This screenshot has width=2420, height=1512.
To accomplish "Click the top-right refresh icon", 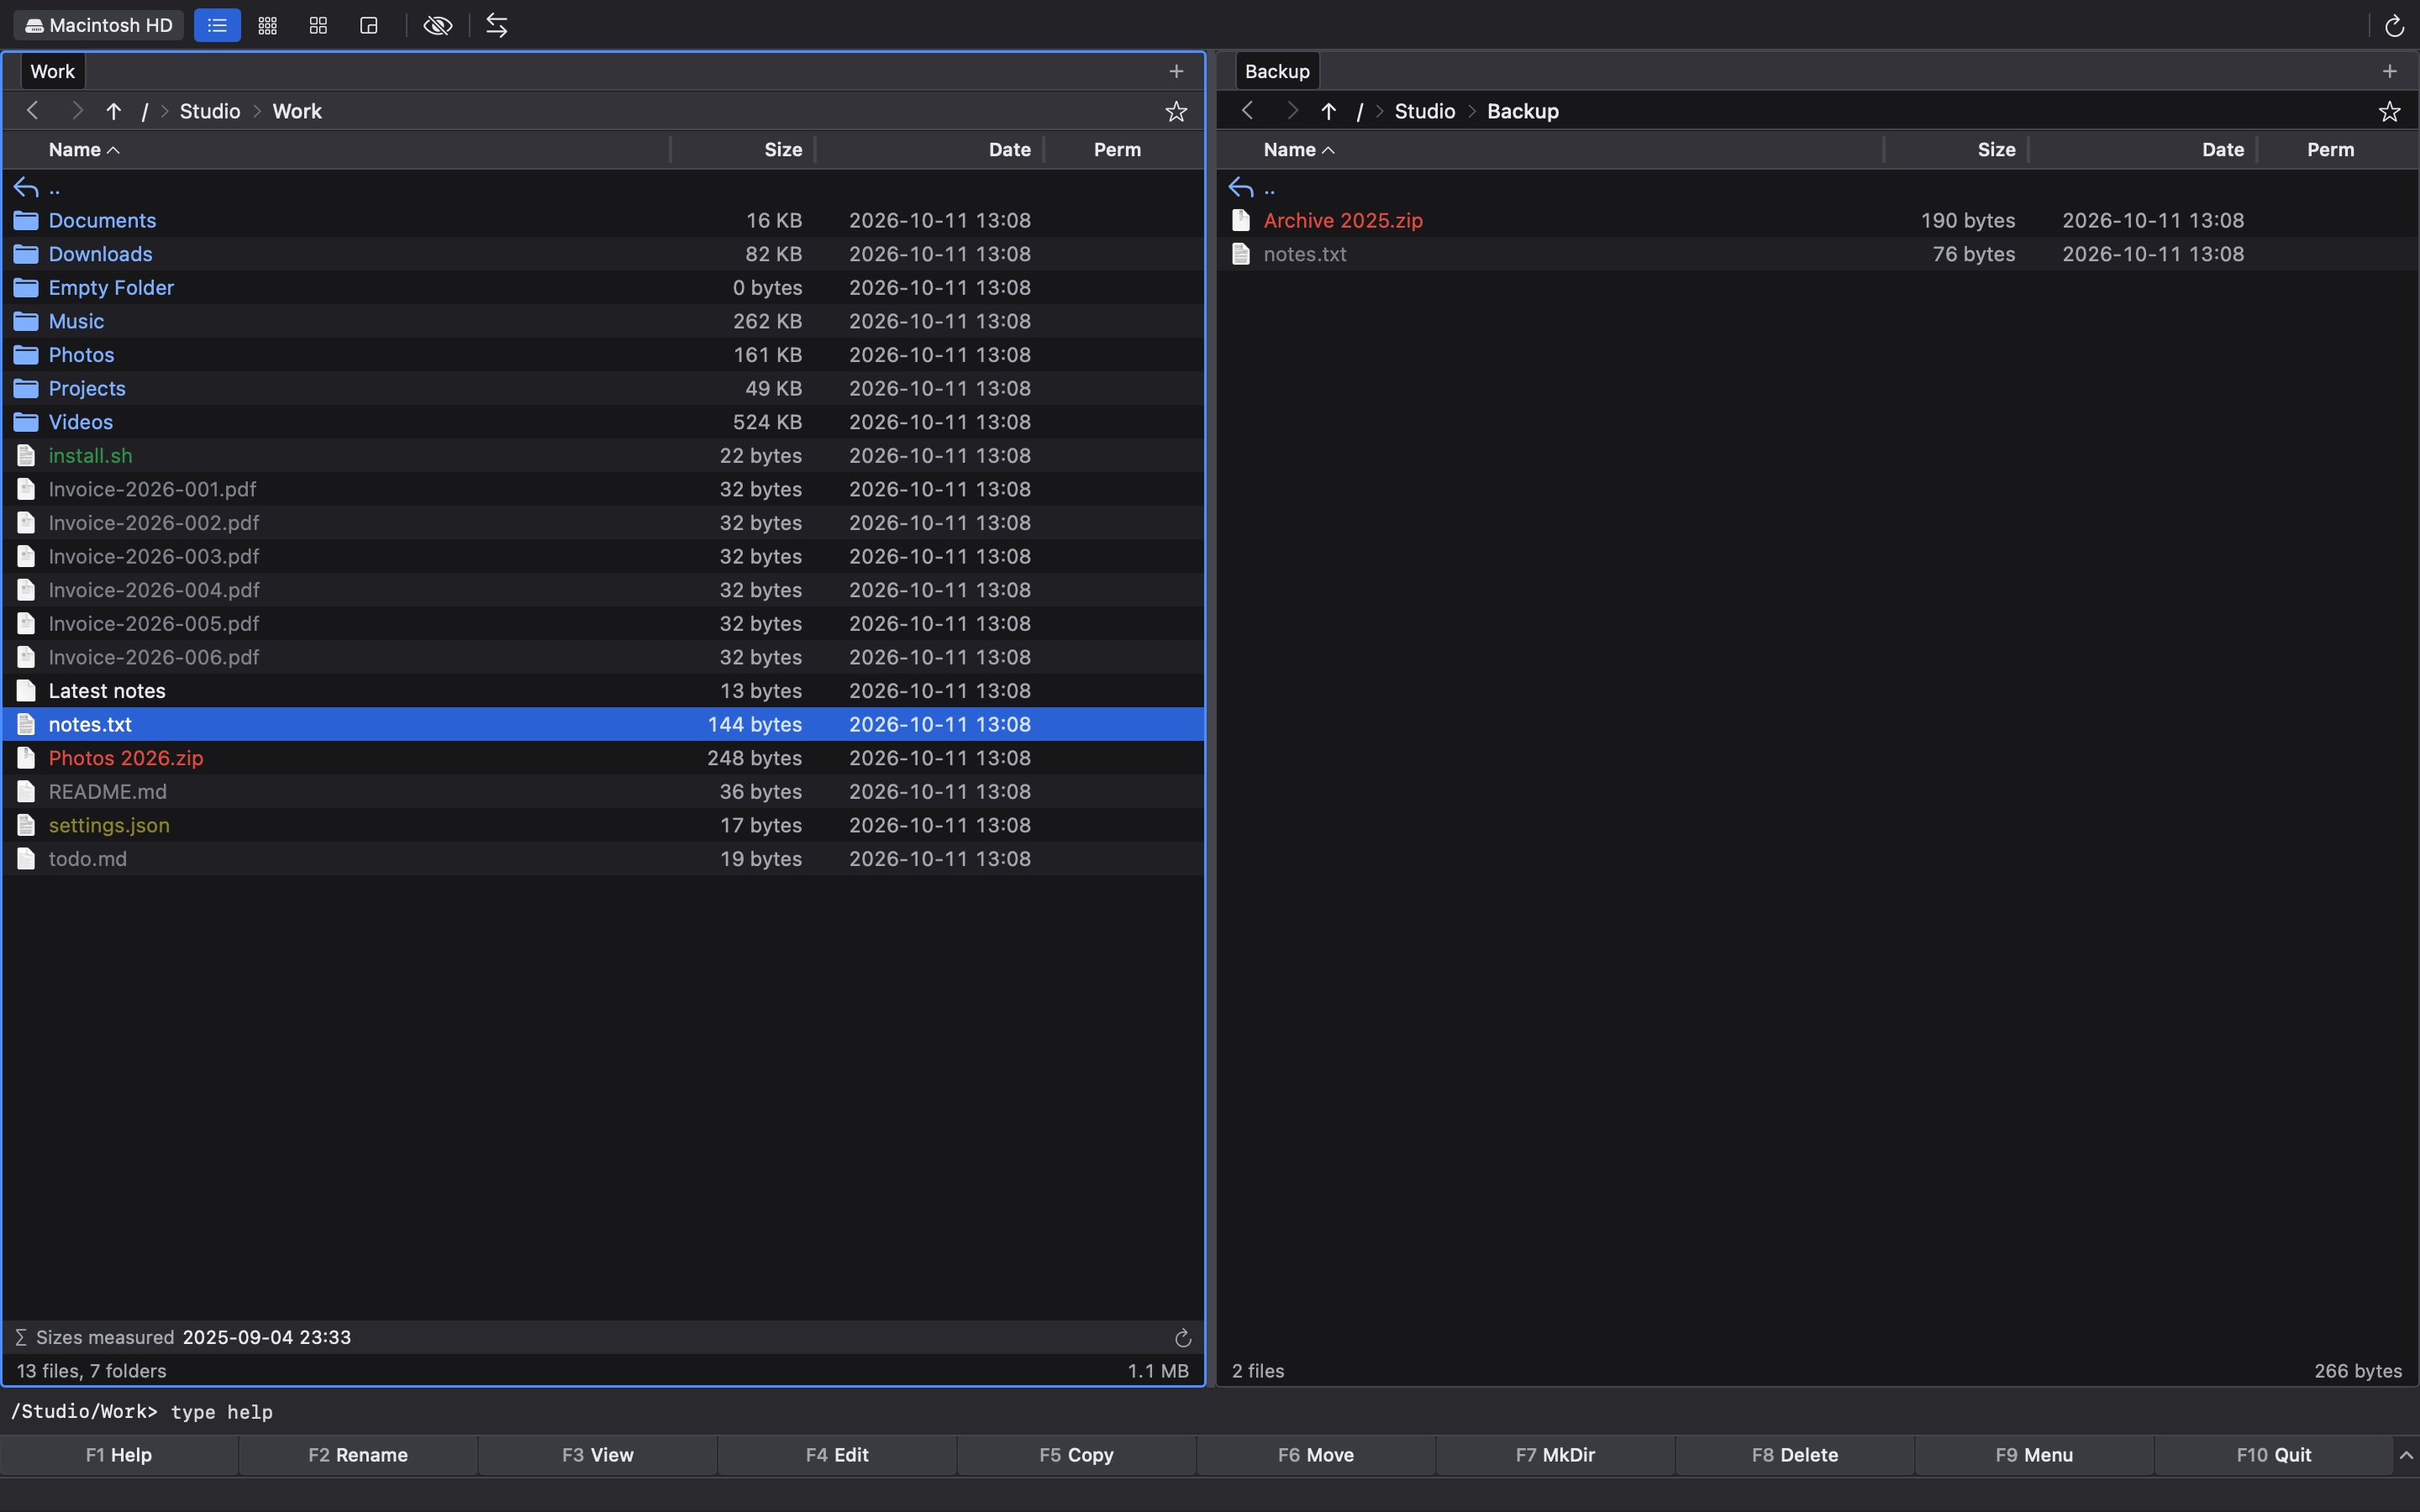I will 2394,26.
